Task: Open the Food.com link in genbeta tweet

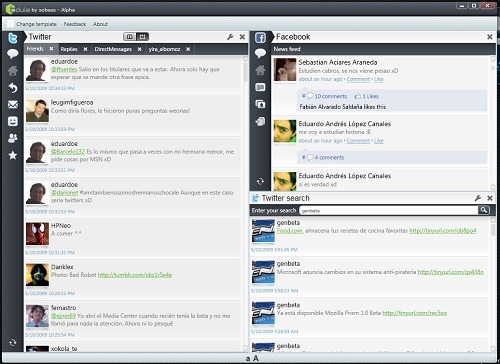Action: (290, 231)
